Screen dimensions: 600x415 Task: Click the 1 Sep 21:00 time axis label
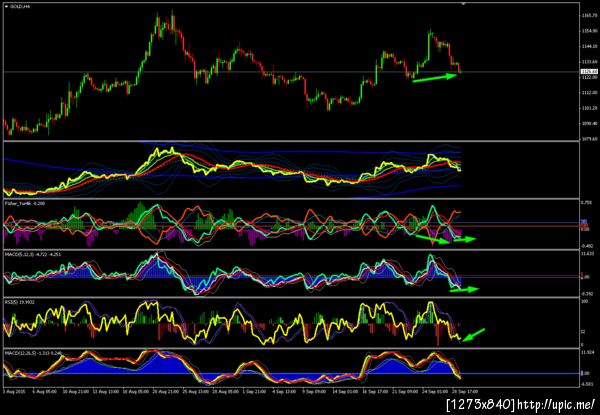coord(254,392)
